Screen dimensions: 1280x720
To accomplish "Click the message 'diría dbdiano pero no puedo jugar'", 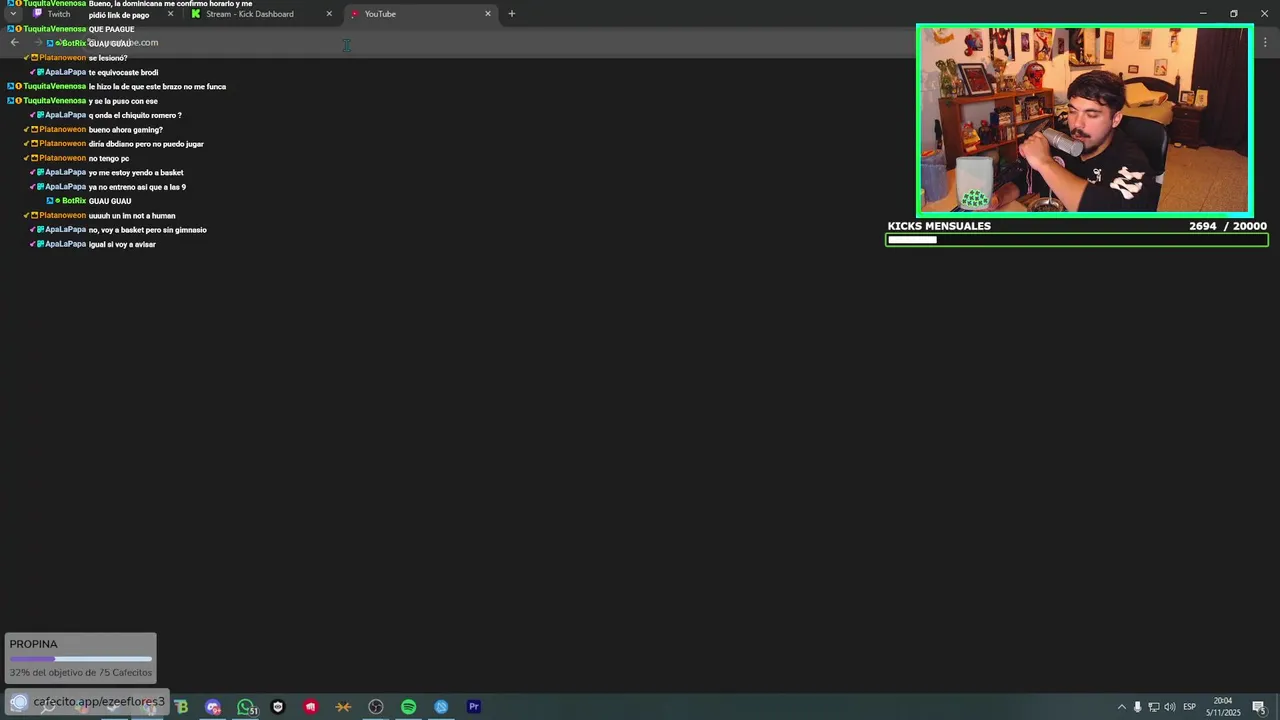I will pos(146,144).
